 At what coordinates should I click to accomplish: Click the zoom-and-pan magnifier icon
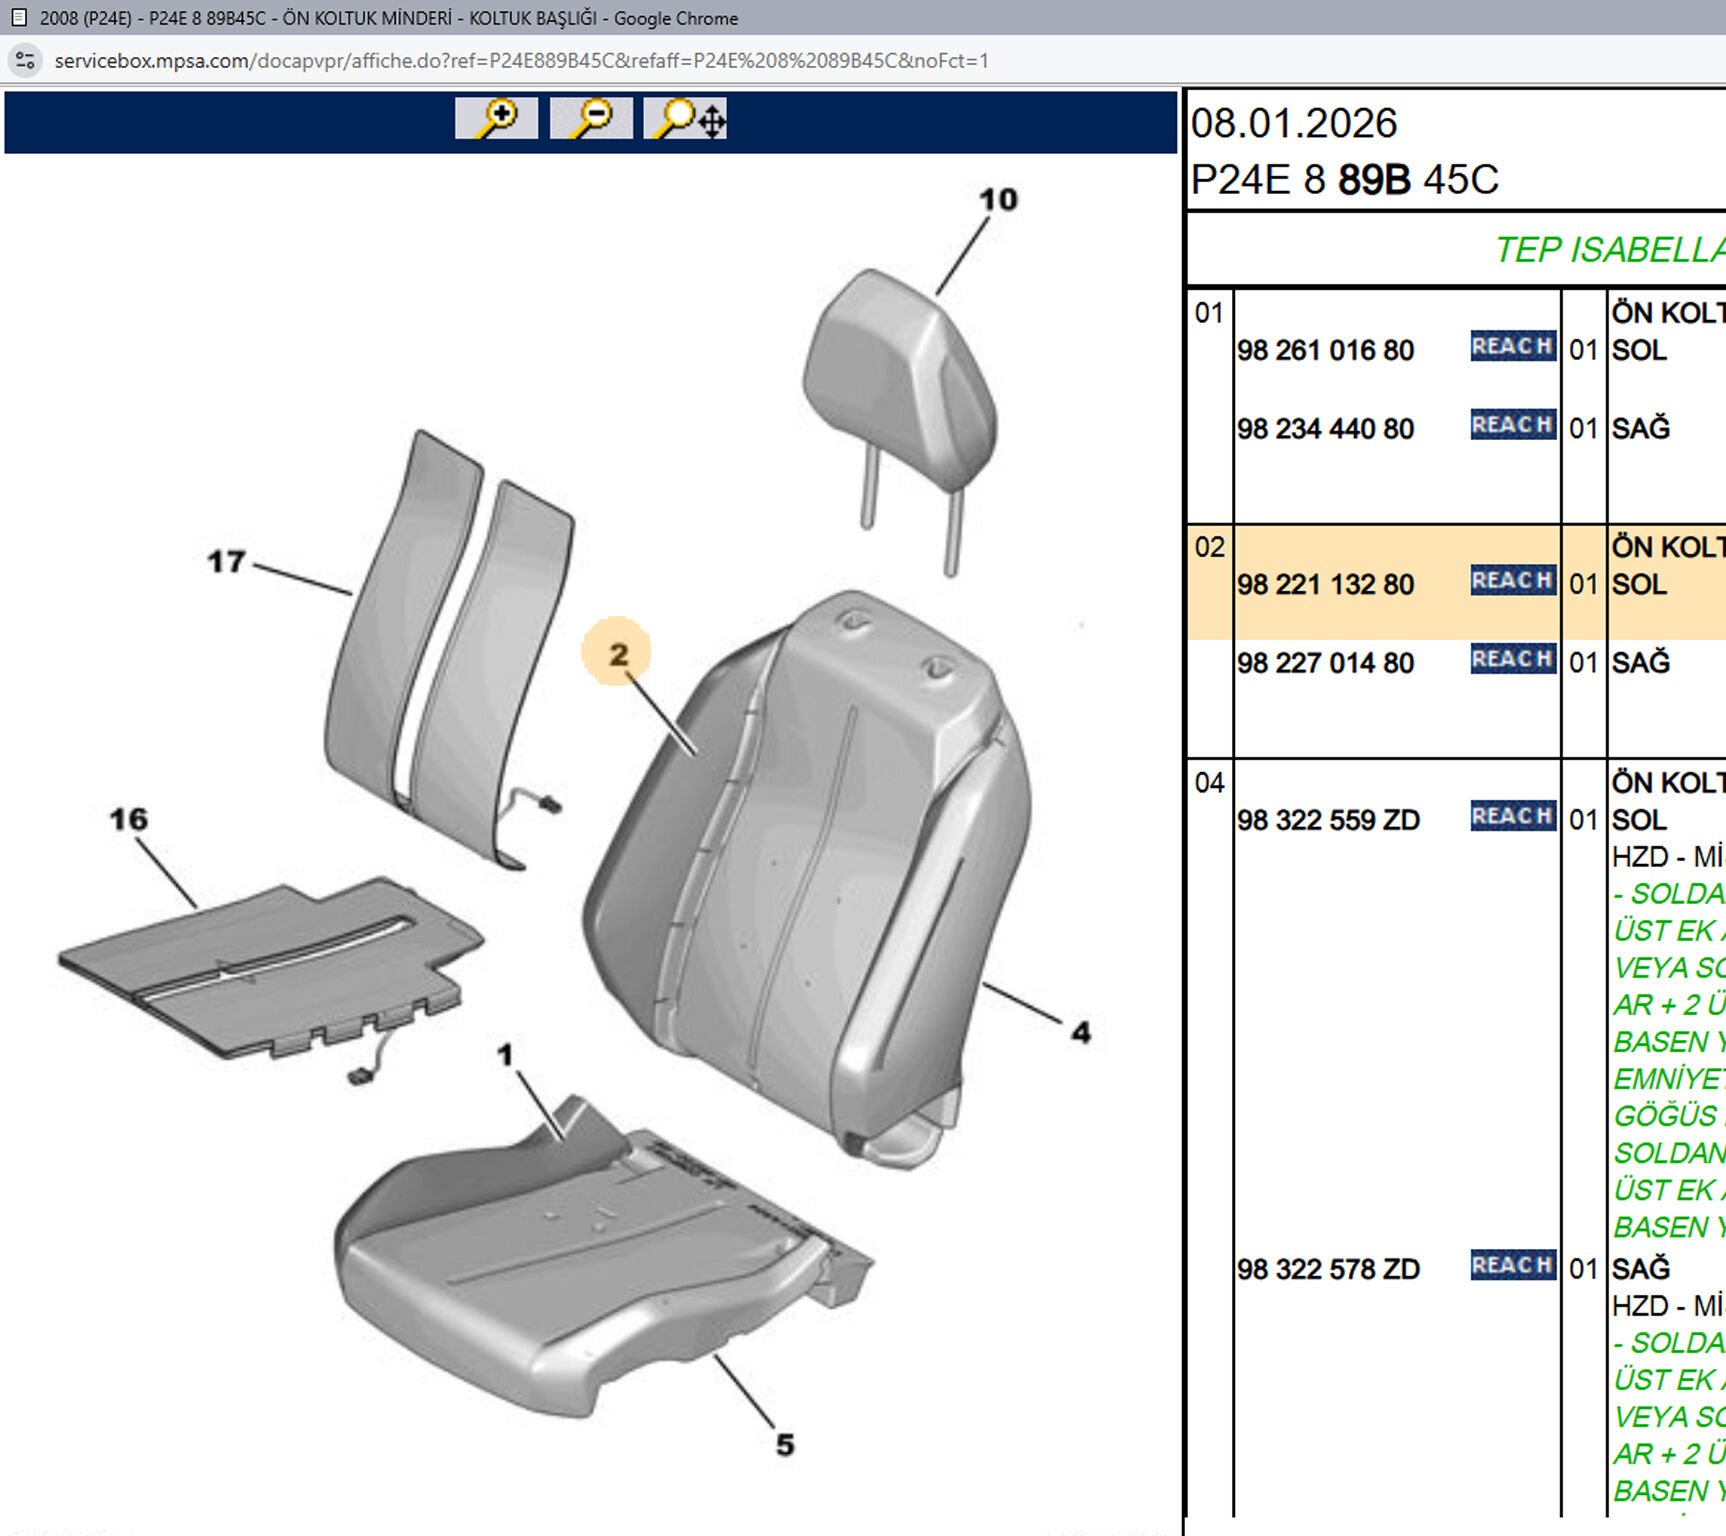tap(686, 119)
